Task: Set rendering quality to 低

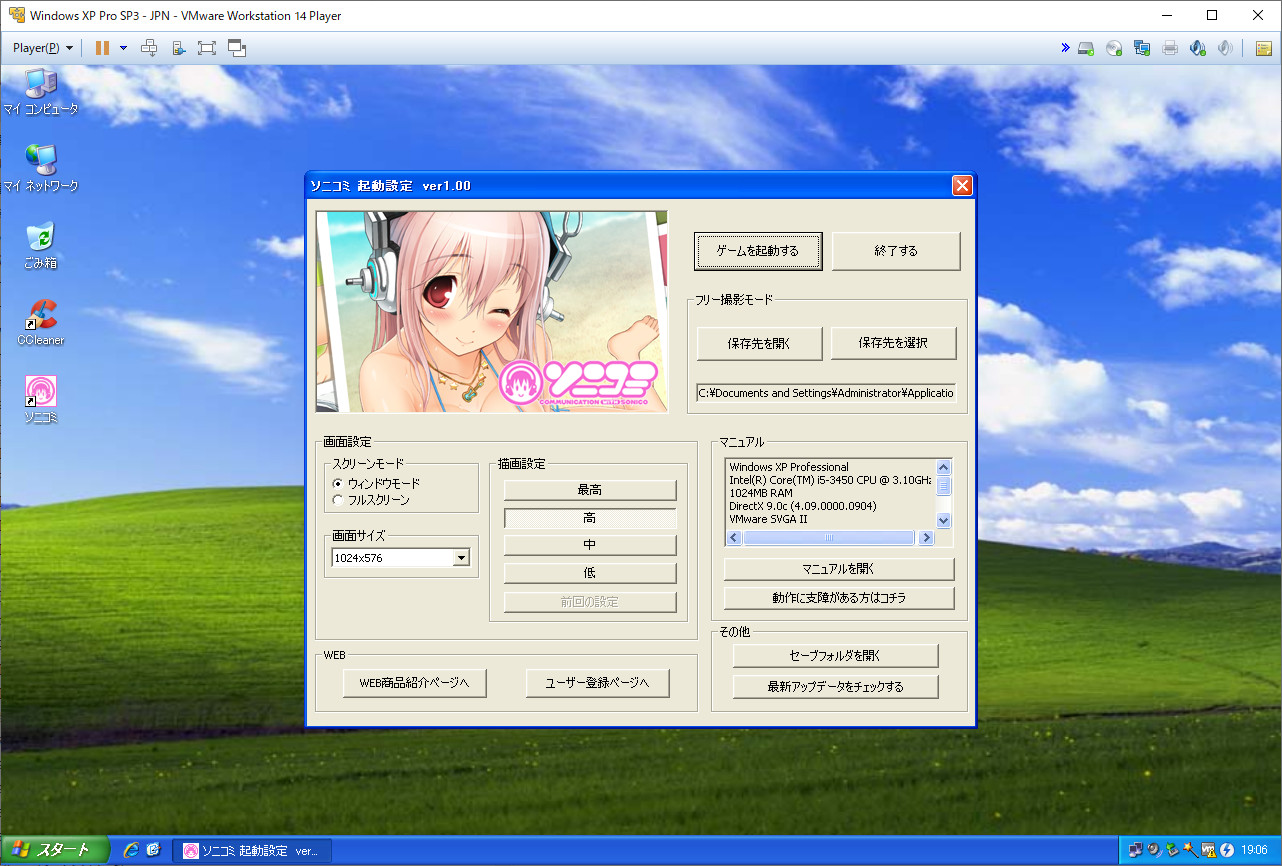Action: pyautogui.click(x=590, y=573)
